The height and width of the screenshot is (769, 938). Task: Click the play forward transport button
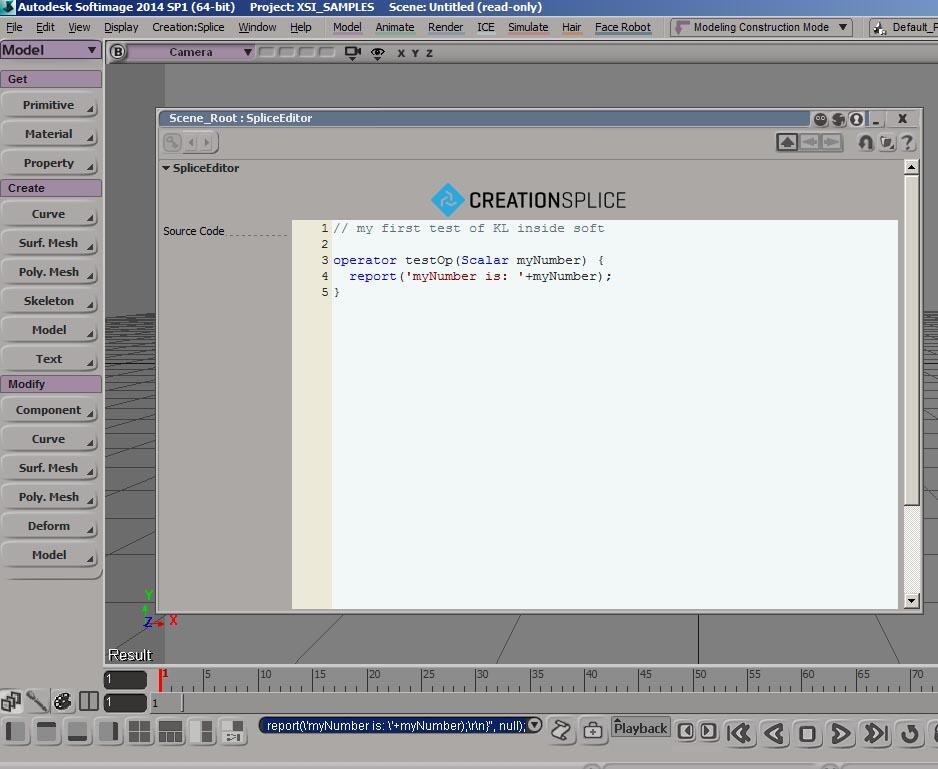click(x=841, y=734)
